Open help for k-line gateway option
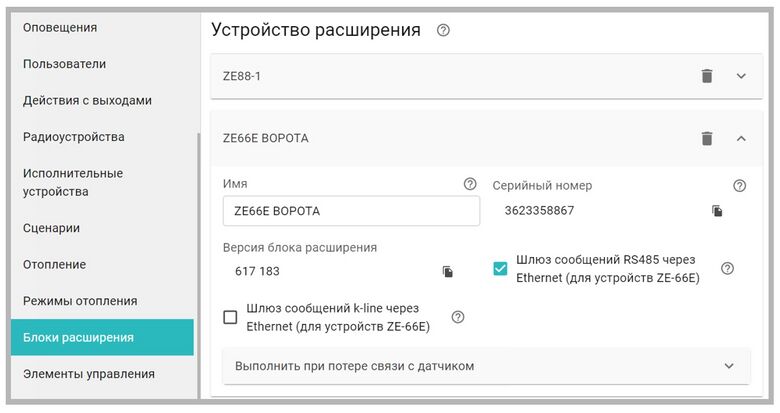 click(458, 317)
